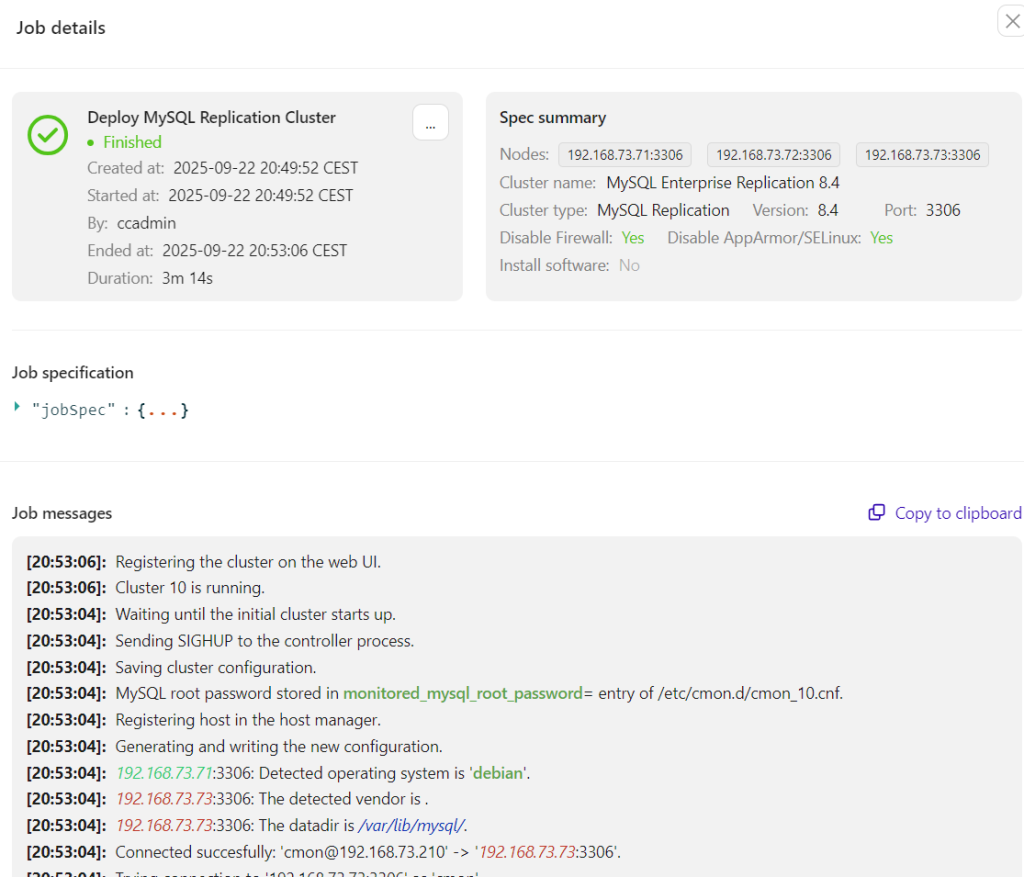This screenshot has height=877, width=1024.
Task: Select node chip 192.168.73.73:3306
Action: pyautogui.click(x=922, y=155)
